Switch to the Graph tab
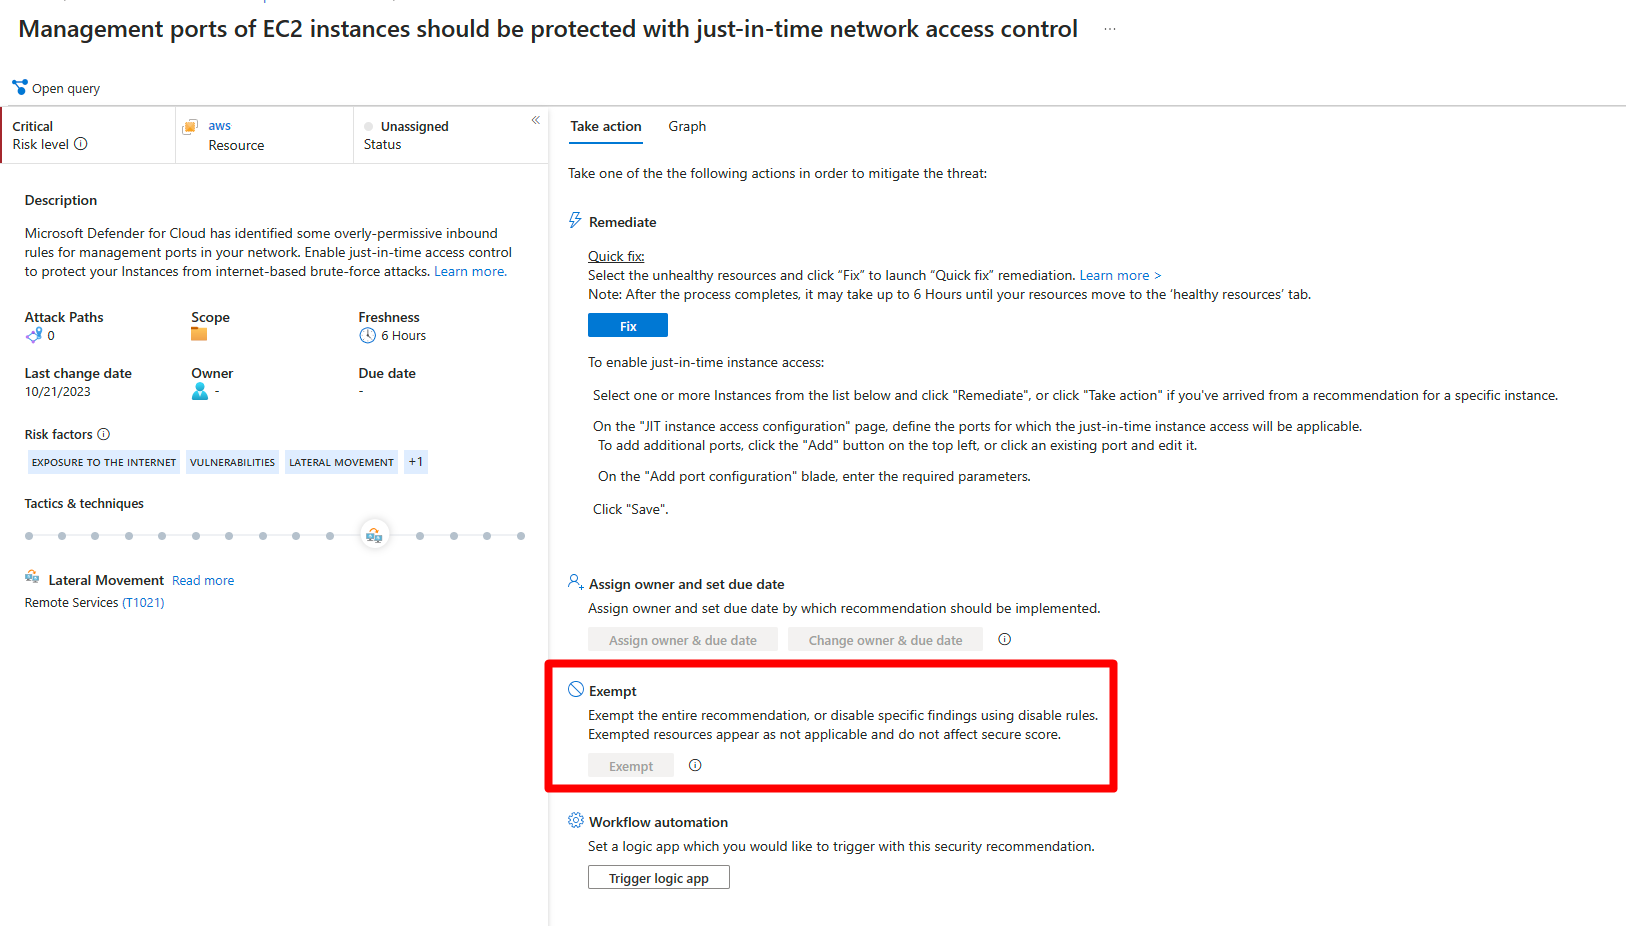This screenshot has width=1626, height=926. pyautogui.click(x=687, y=126)
